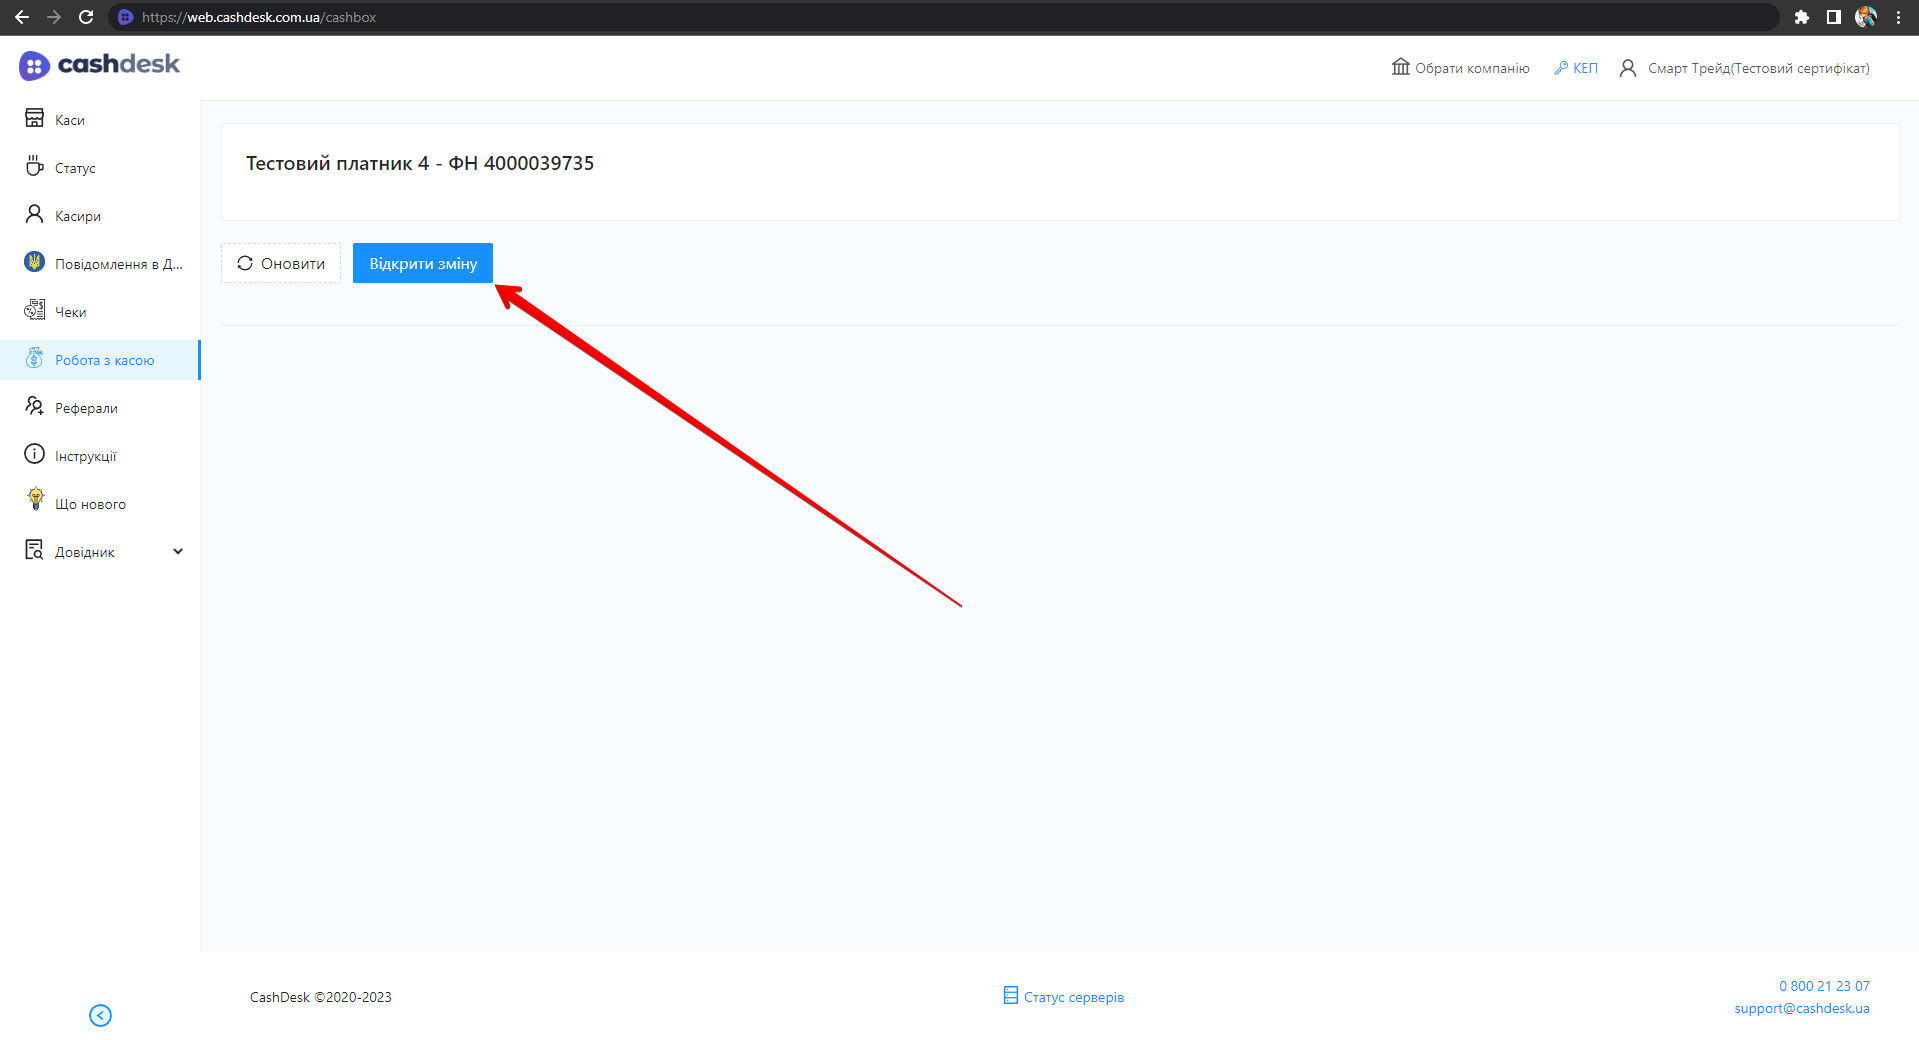The height and width of the screenshot is (1040, 1919).
Task: Click the Чеки receipt icon
Action: [x=34, y=310]
